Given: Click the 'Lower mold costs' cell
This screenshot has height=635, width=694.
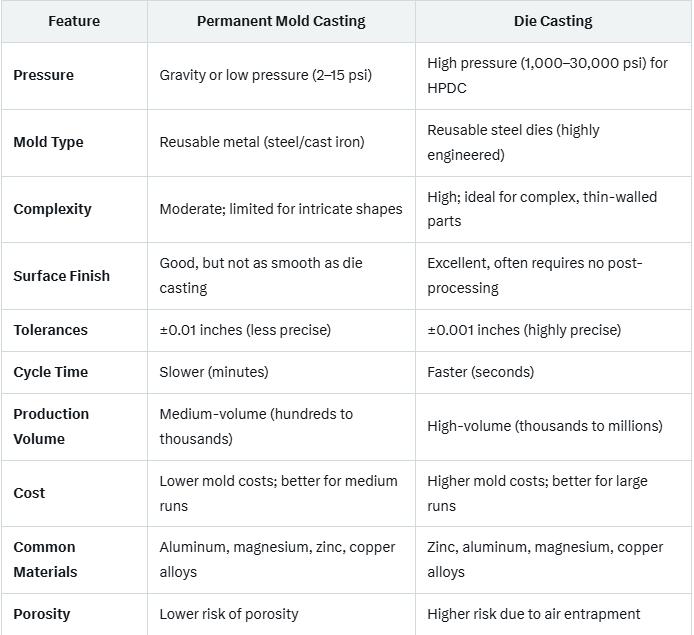Looking at the screenshot, I should click(279, 493).
